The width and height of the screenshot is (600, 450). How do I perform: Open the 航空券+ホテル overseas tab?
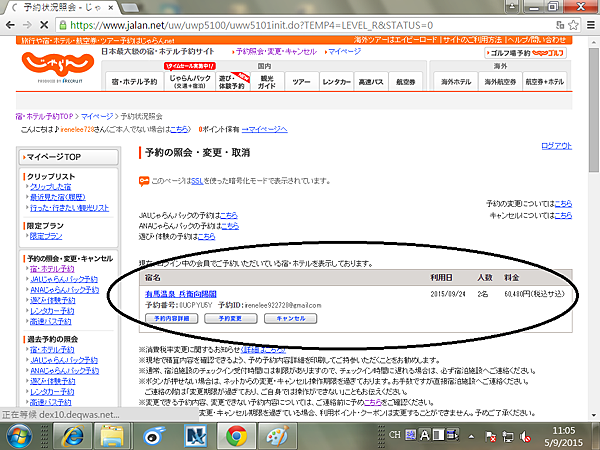point(545,82)
